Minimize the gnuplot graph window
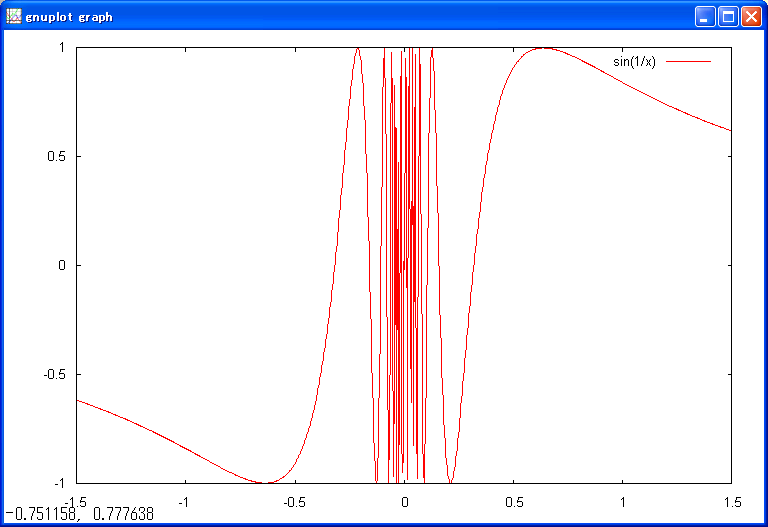 [705, 17]
